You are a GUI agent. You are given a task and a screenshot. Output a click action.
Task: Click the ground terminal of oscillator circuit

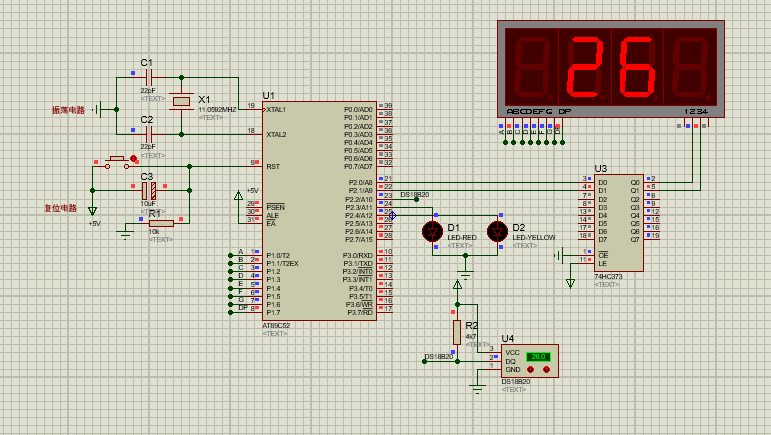coord(98,109)
